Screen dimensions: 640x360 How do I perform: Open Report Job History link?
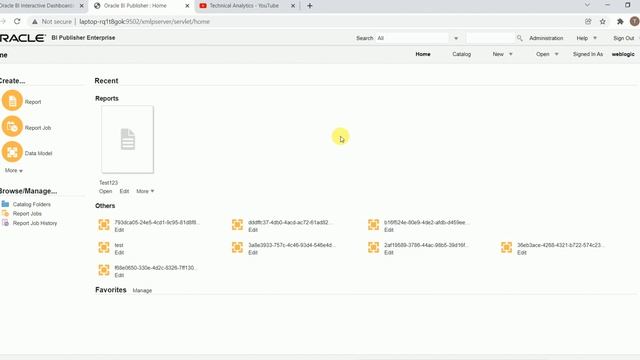pos(35,223)
